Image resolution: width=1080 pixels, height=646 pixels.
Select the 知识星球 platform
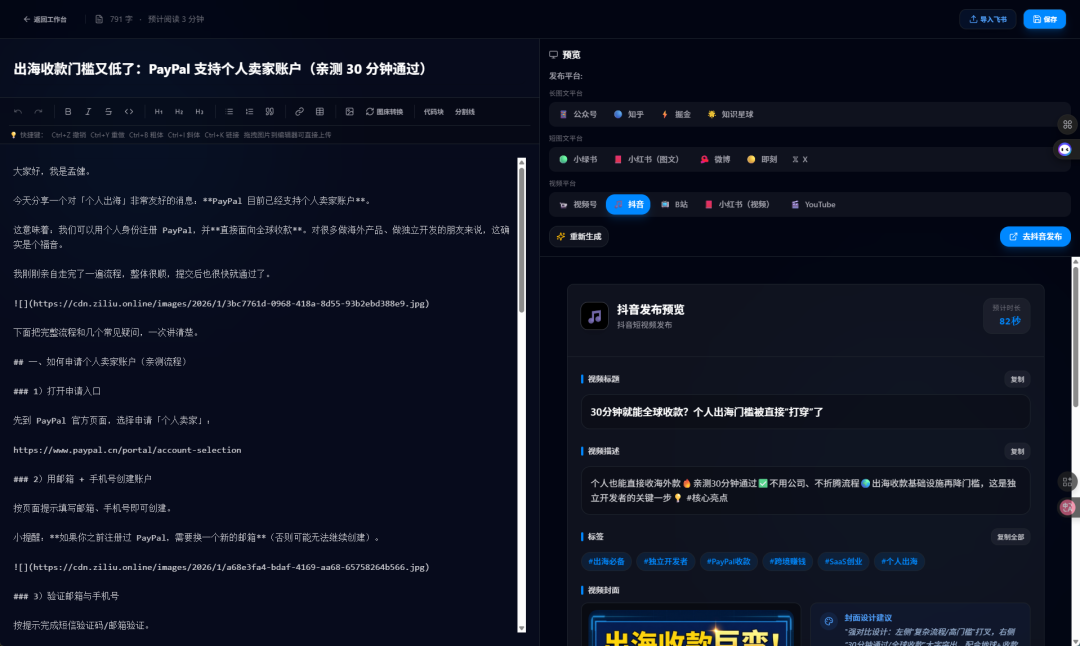(730, 114)
